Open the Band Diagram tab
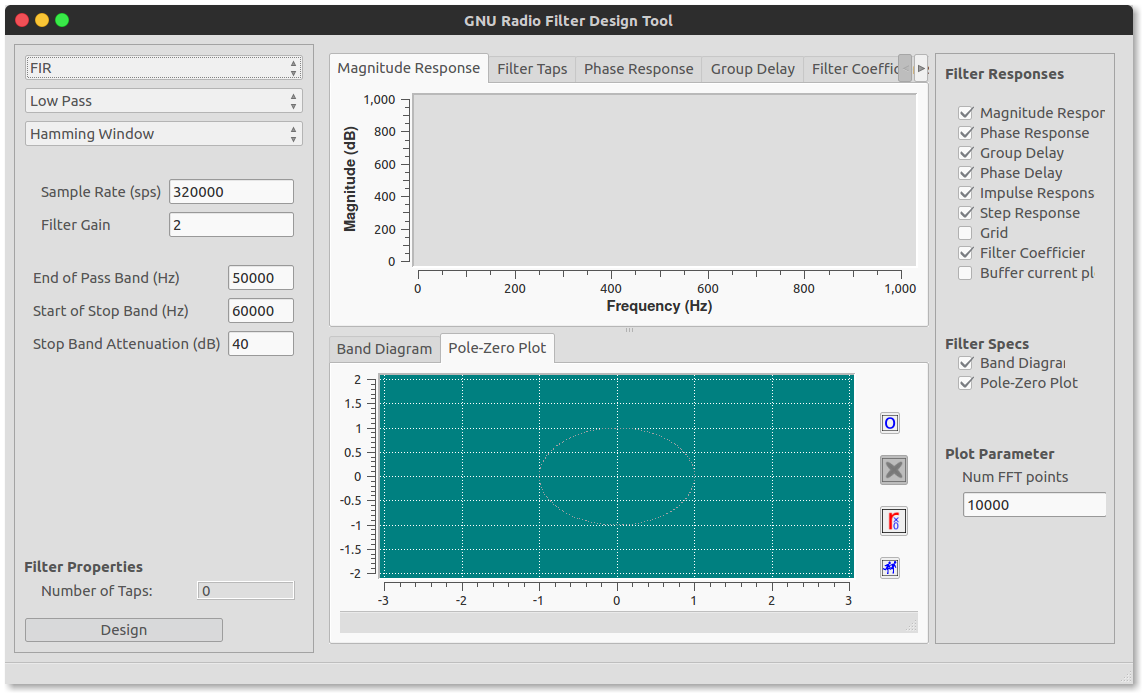1142x693 pixels. click(385, 349)
